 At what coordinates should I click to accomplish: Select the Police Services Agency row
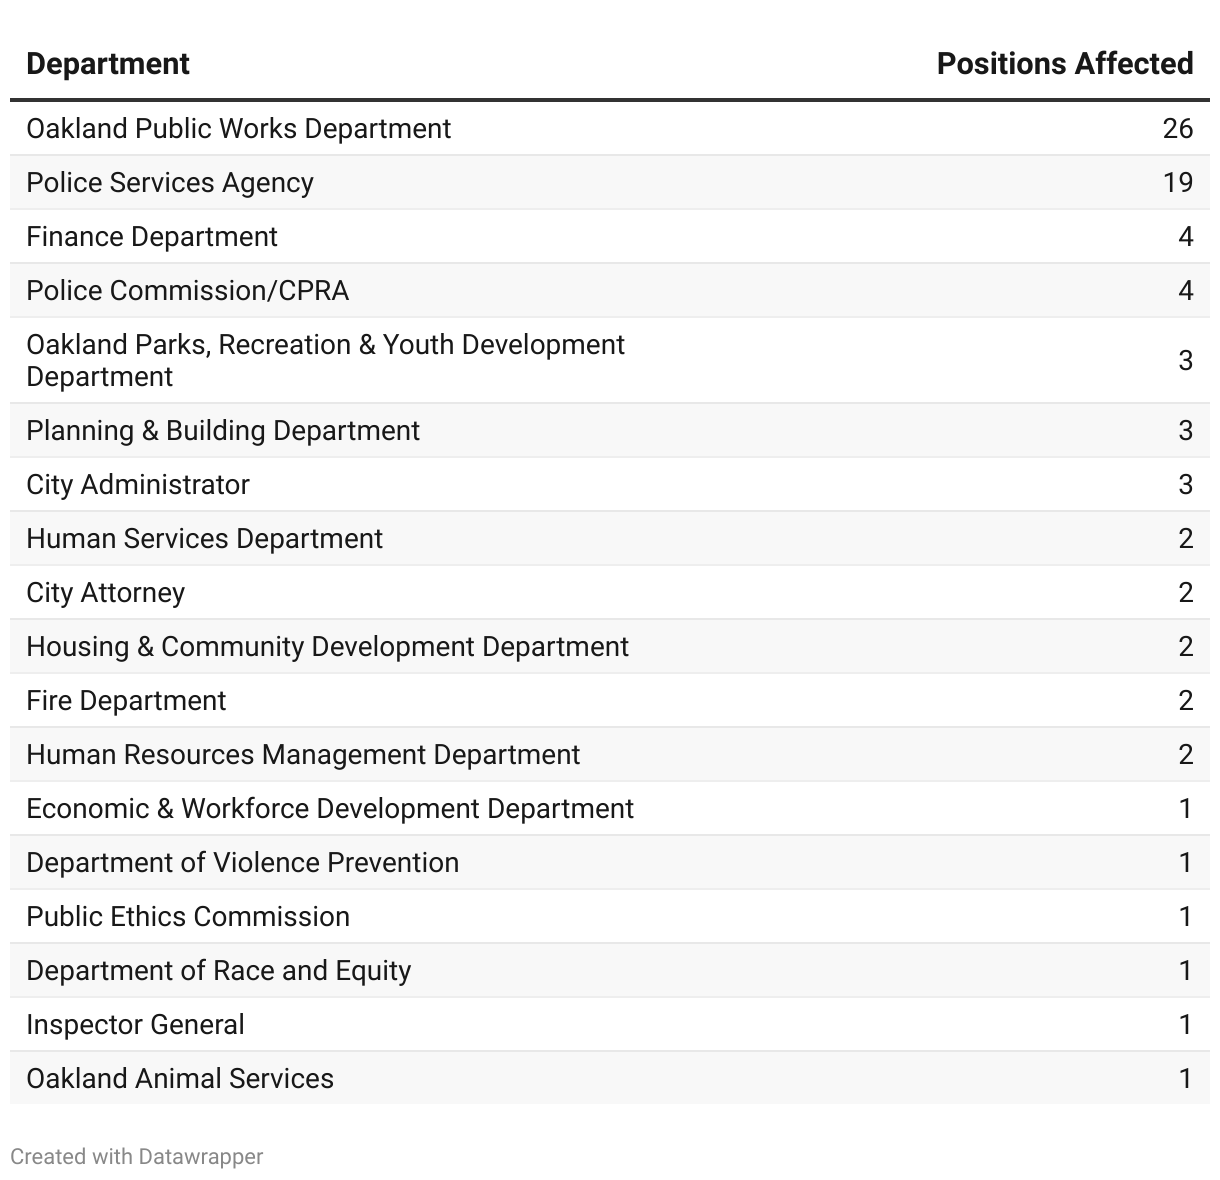[610, 182]
